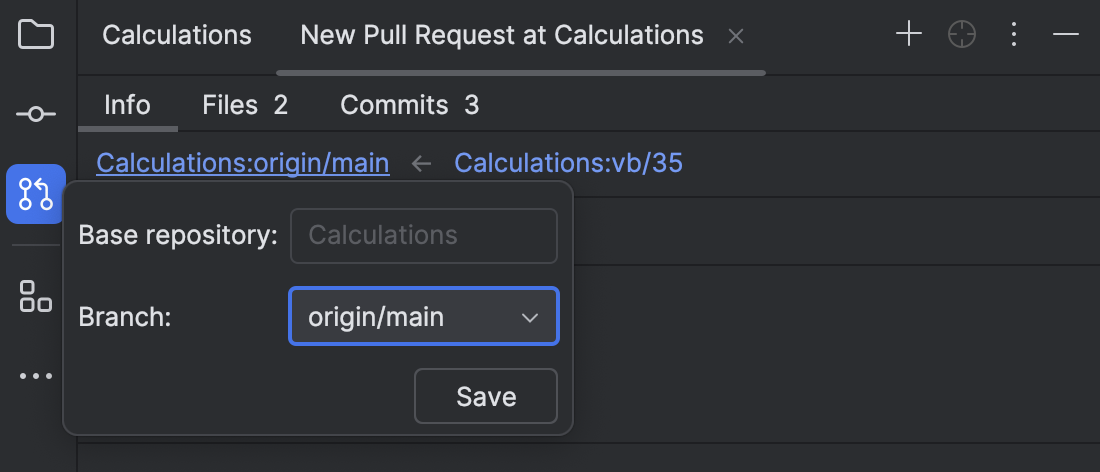Open the Commit tool window icon
1100x472 pixels.
36,114
